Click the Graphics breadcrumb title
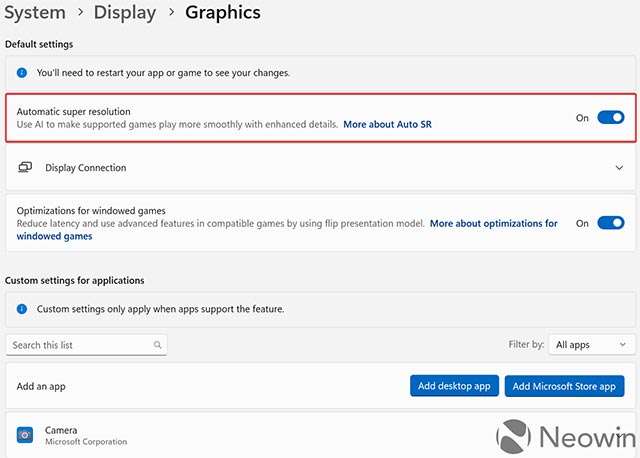The image size is (640, 458). (x=223, y=13)
